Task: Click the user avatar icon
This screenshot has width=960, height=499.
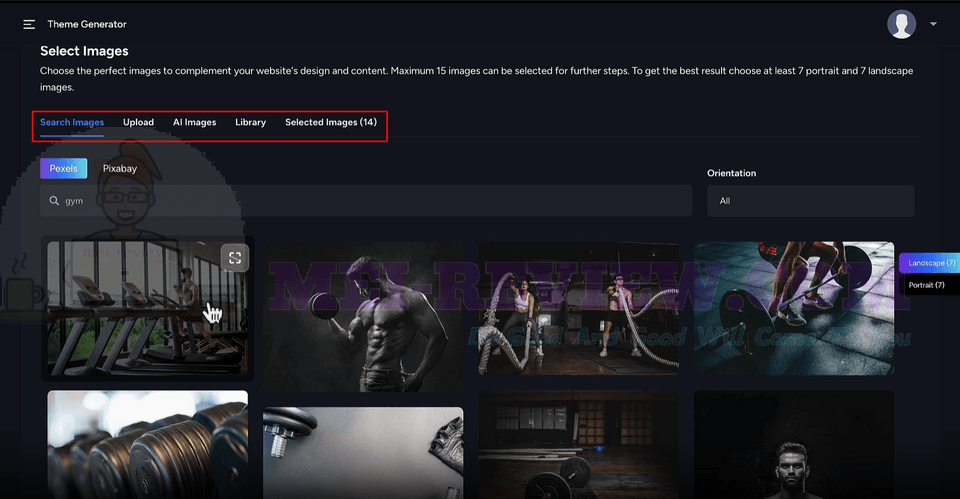Action: pos(901,24)
